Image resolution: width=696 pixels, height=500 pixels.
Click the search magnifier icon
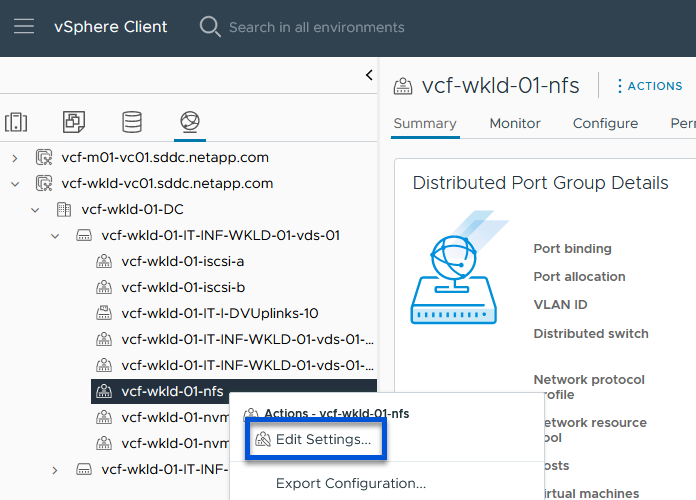click(210, 27)
